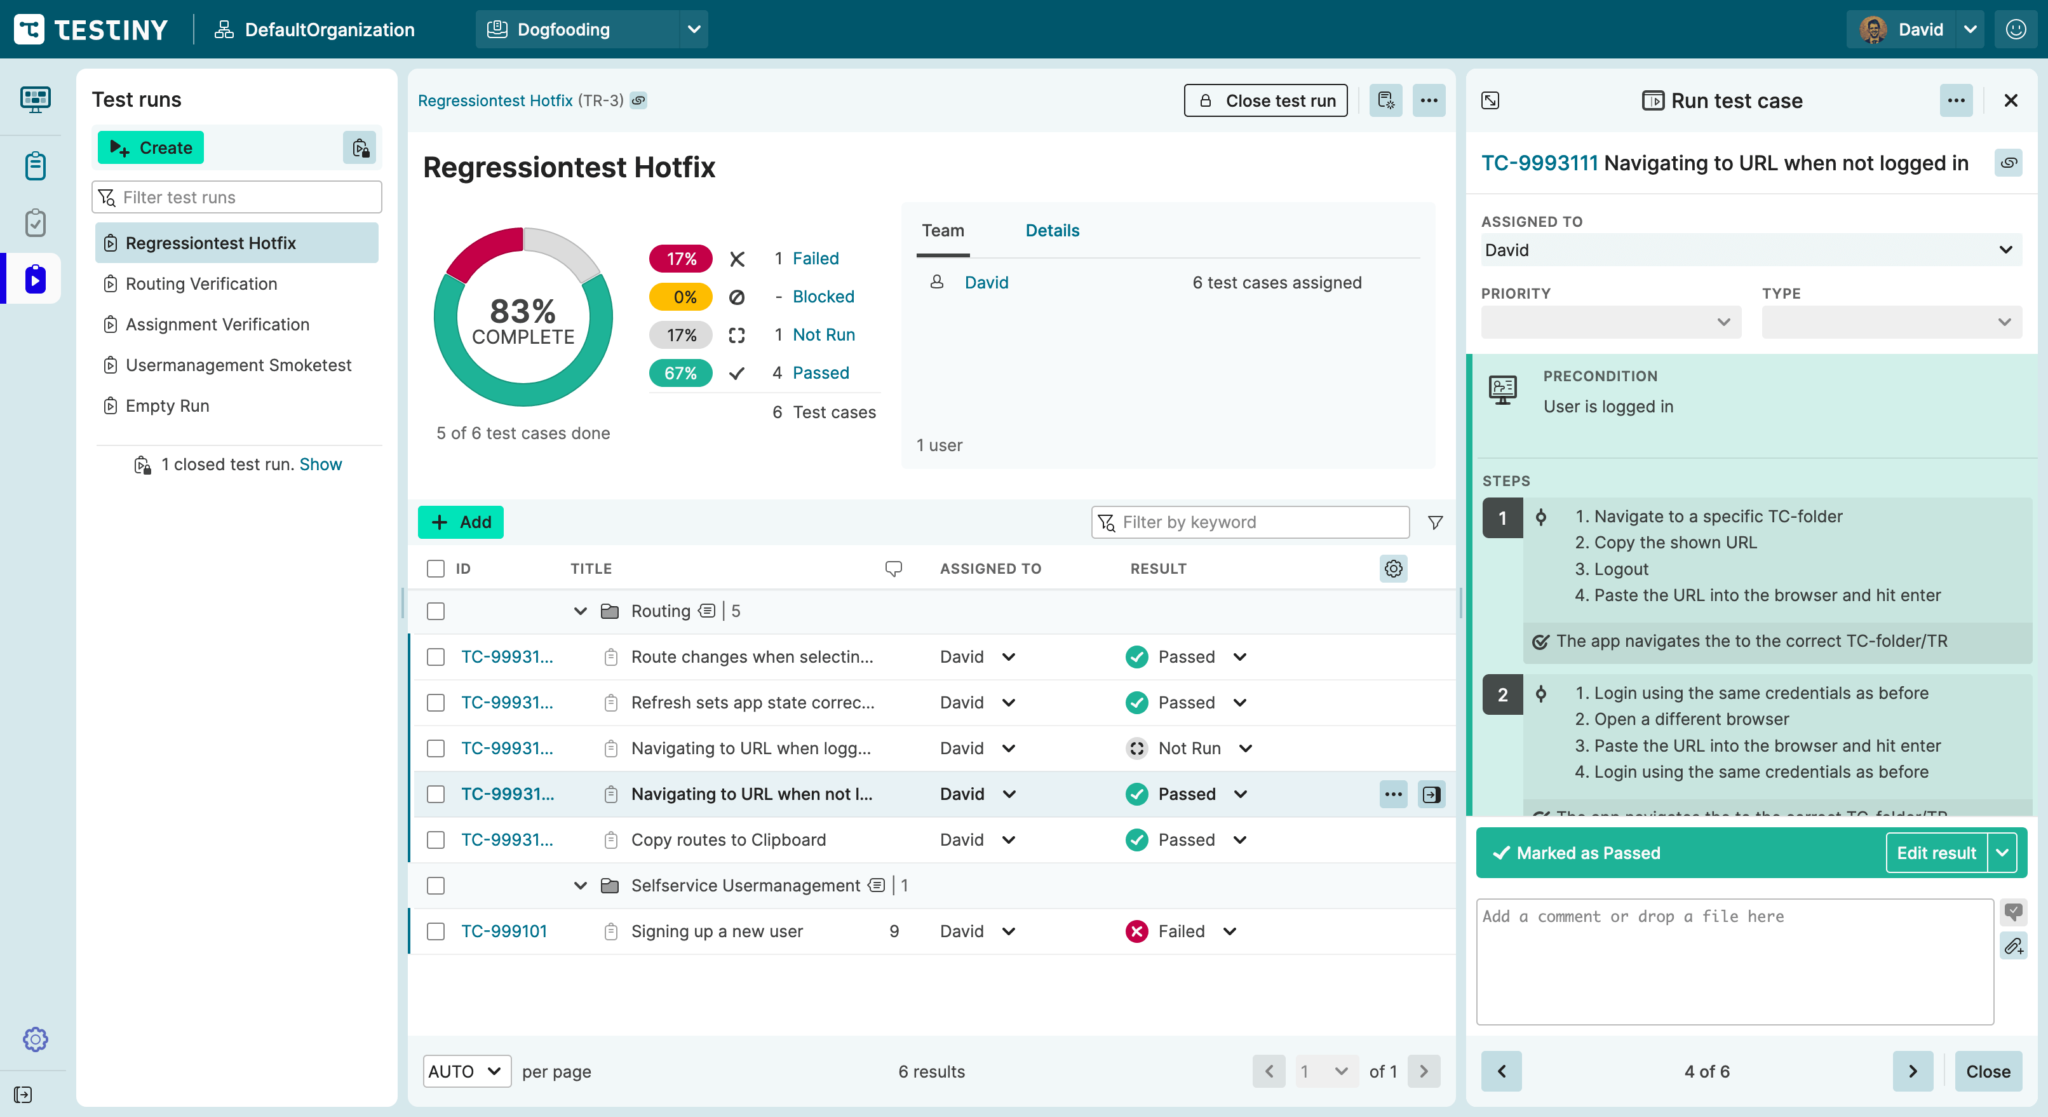Check the Signing up a new user checkbox

point(436,931)
